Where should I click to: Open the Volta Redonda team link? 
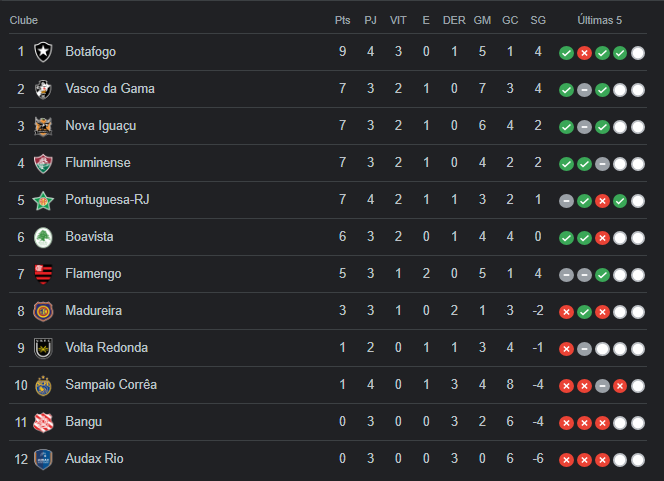coord(107,348)
